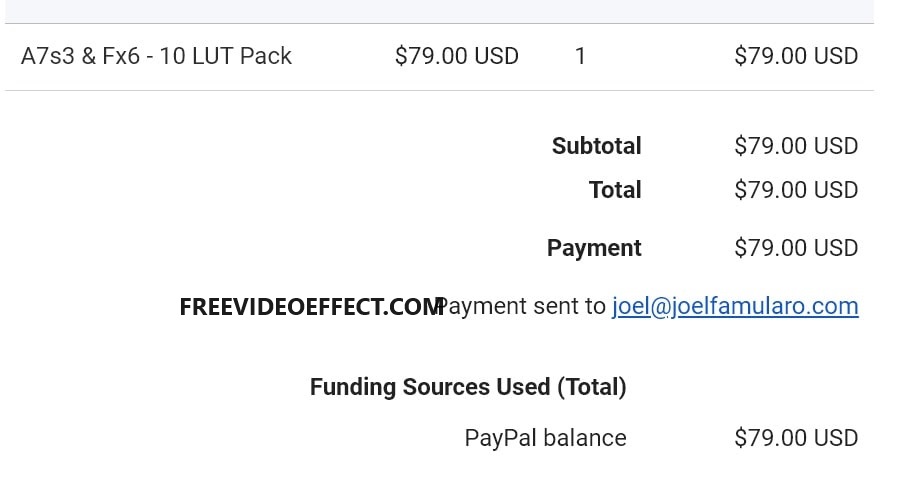Screen dimensions: 906x484
Task: Click the A7s3 & Fx6 LUT Pack item name
Action: click(156, 56)
